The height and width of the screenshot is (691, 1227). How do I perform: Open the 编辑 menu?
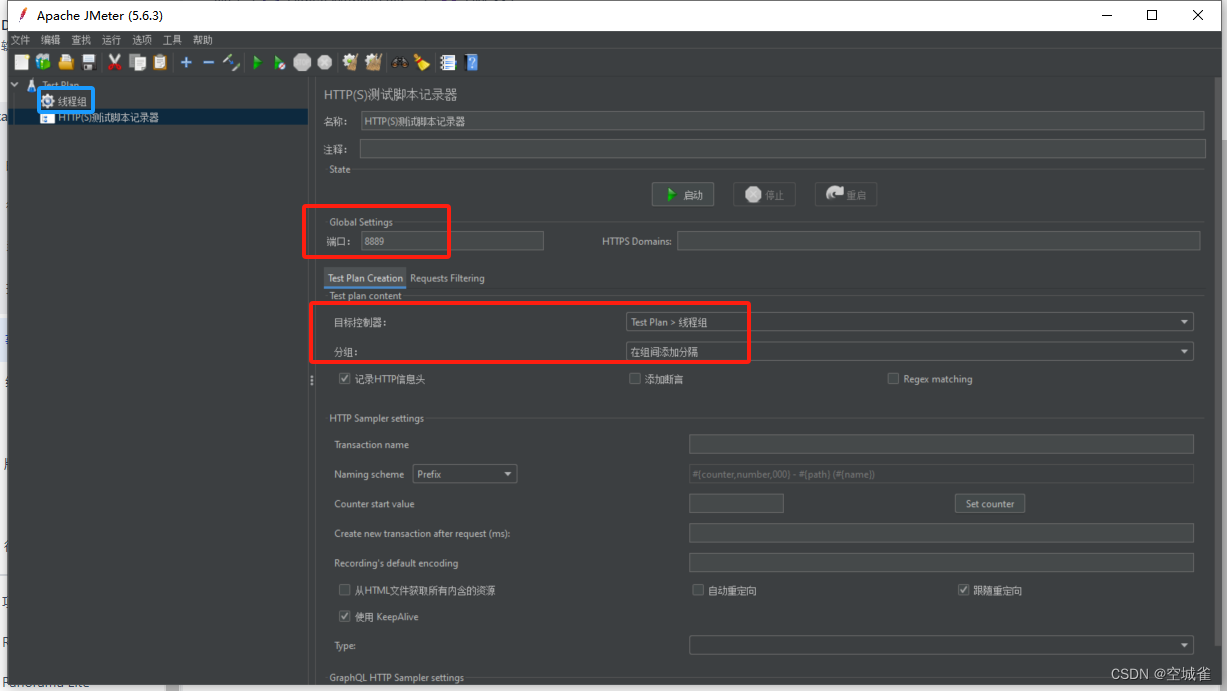pyautogui.click(x=51, y=40)
